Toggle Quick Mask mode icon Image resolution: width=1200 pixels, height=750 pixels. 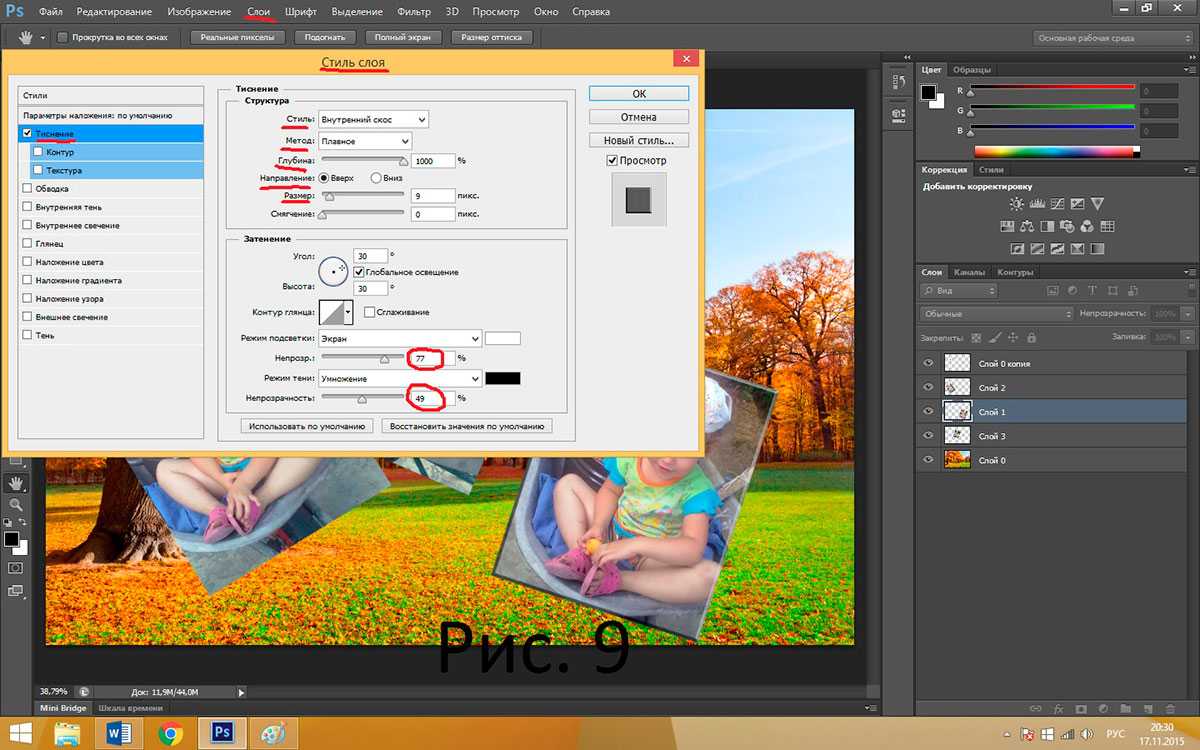point(15,567)
